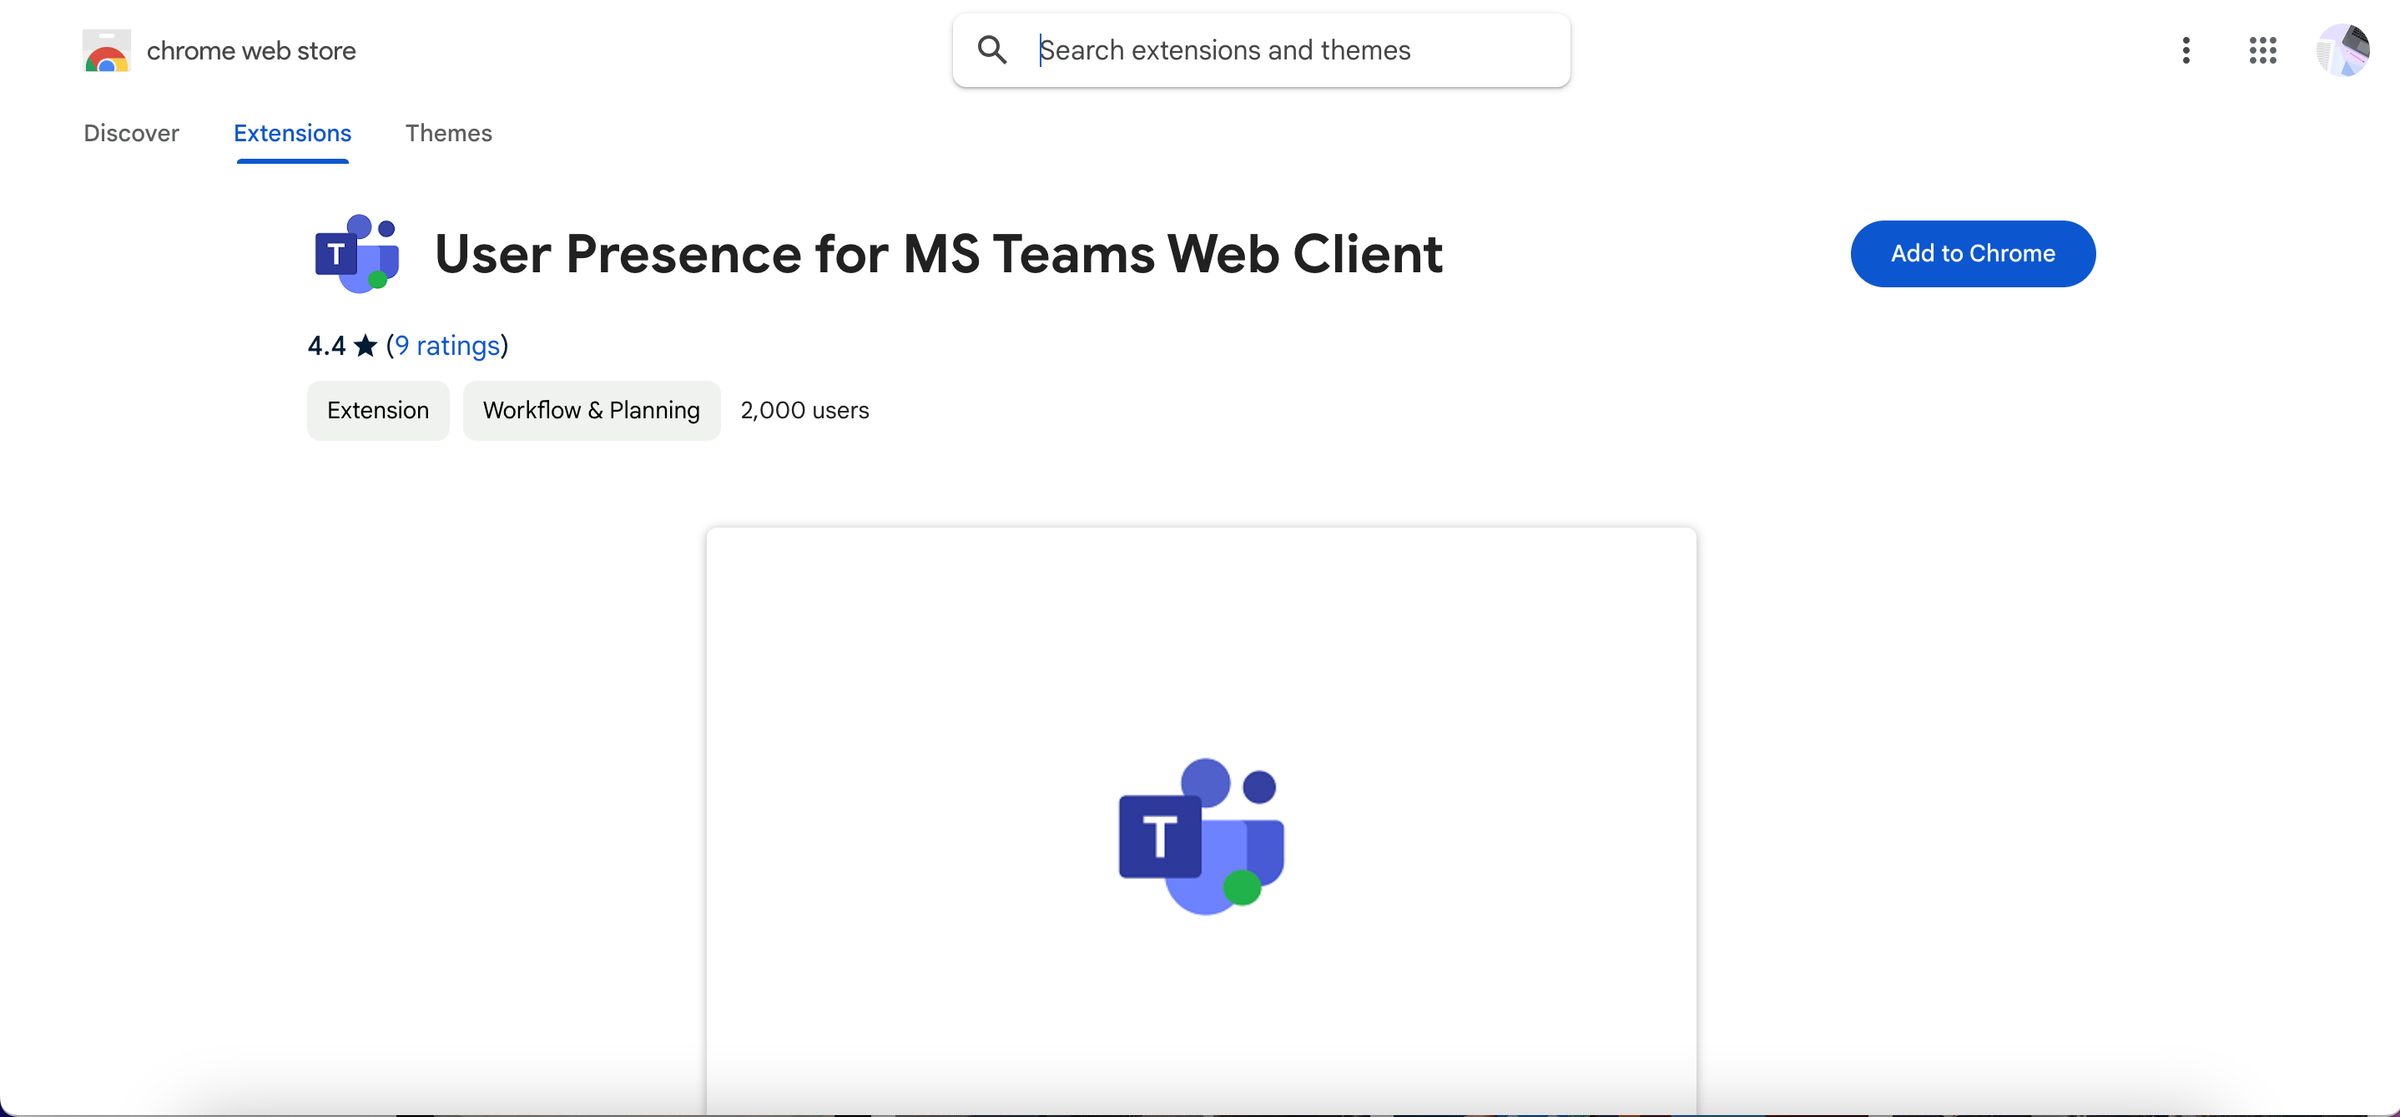
Task: Click the star next to the 4.4 rating
Action: coord(365,345)
